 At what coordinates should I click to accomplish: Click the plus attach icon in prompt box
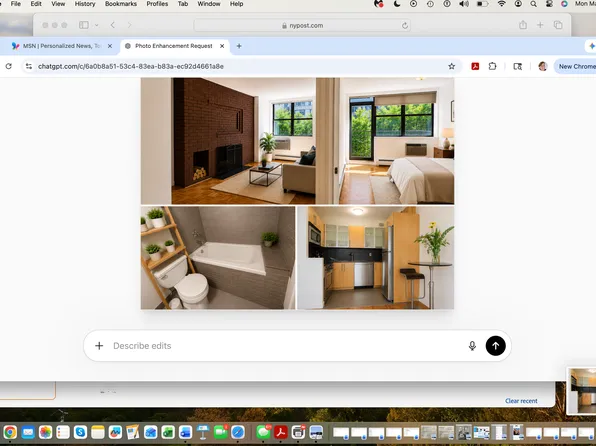click(99, 346)
